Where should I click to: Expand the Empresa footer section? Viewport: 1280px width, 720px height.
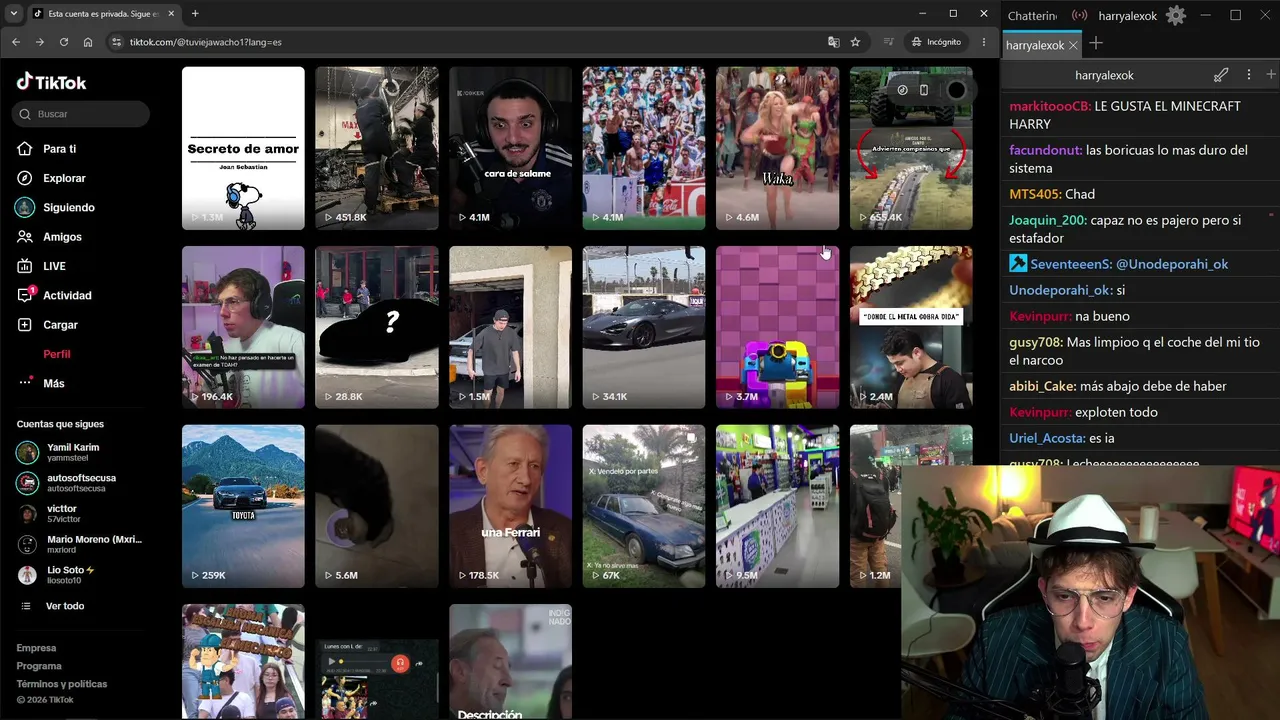pyautogui.click(x=36, y=648)
